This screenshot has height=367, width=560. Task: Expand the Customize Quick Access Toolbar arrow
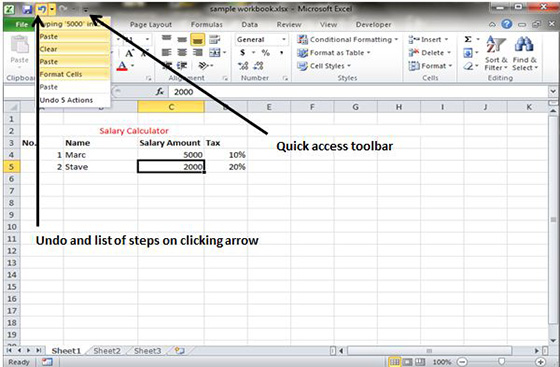click(x=86, y=10)
